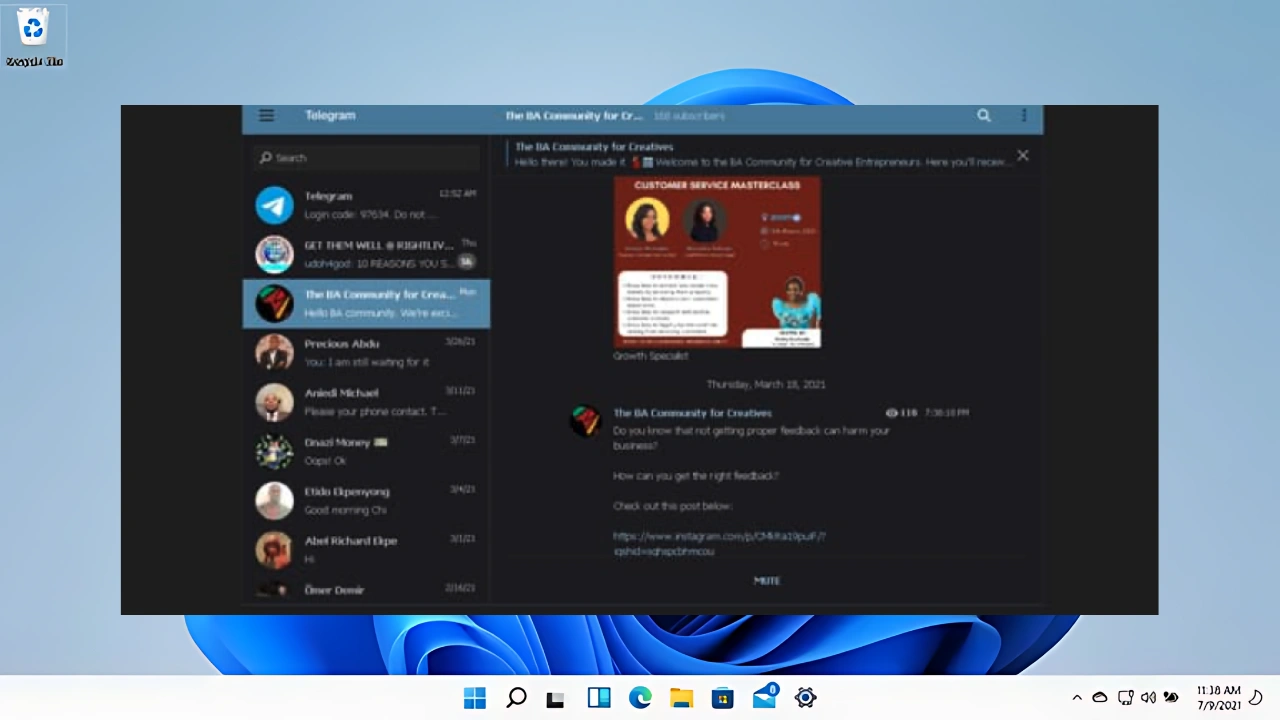Open the Telegram hamburger menu
The width and height of the screenshot is (1280, 720).
click(x=266, y=115)
